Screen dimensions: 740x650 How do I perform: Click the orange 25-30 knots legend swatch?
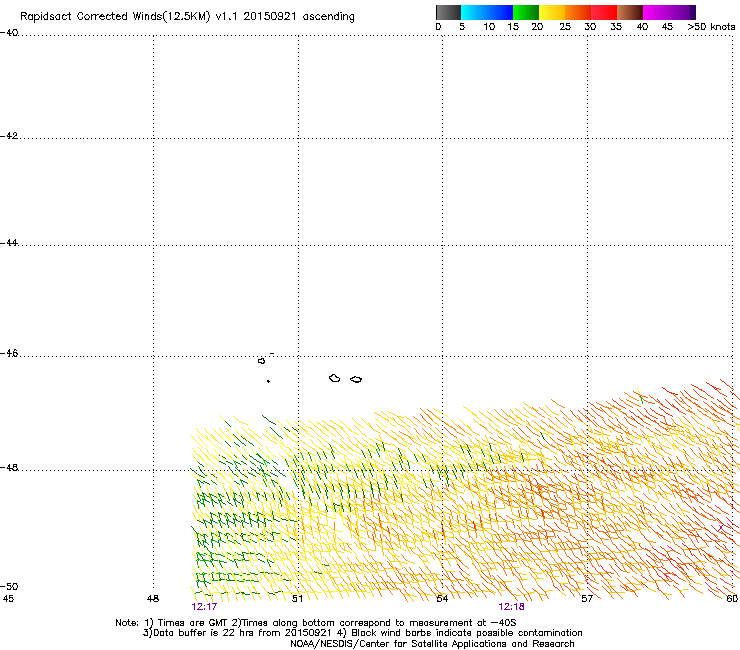(578, 12)
